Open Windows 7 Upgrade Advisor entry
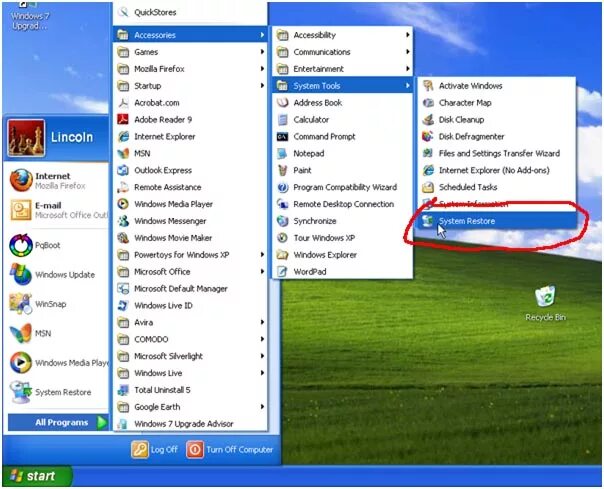 tap(191, 423)
